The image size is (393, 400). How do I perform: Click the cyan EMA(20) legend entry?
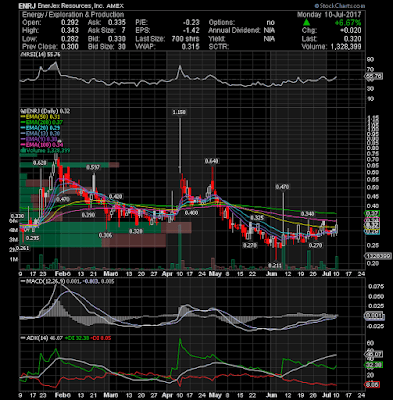pyautogui.click(x=40, y=128)
